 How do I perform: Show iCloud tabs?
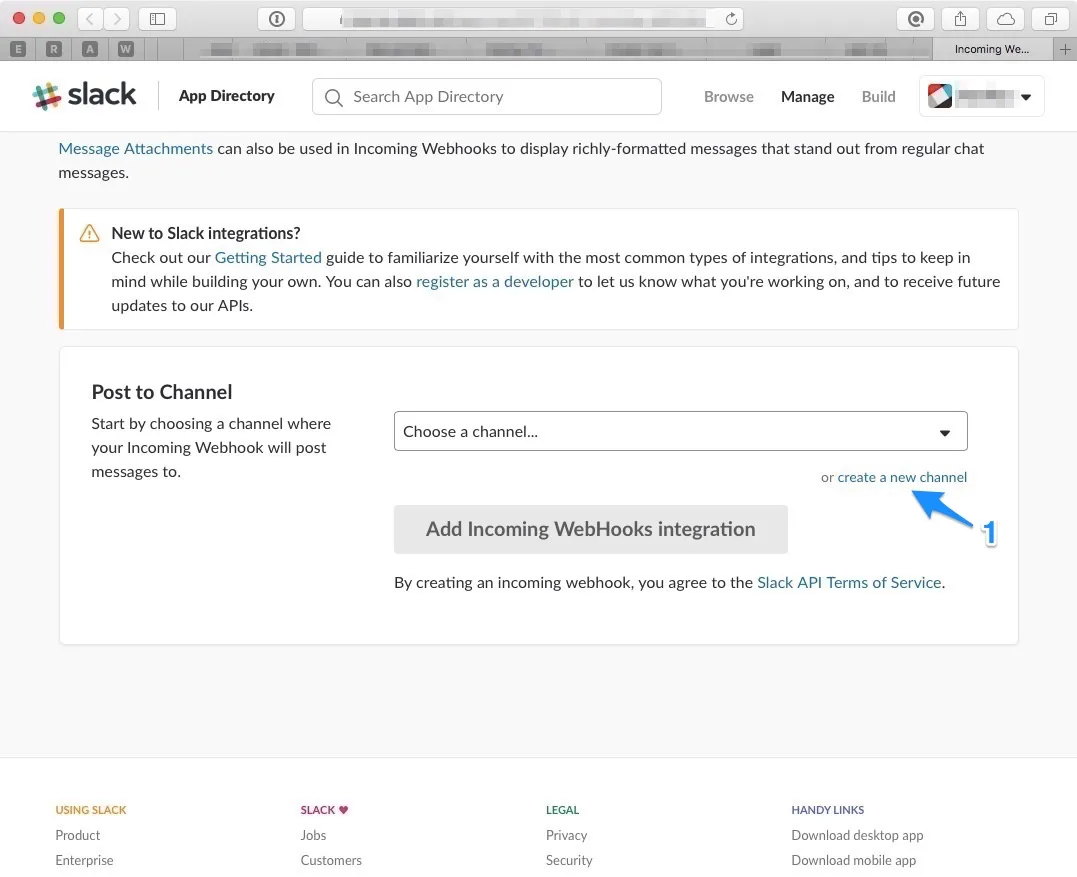(x=1006, y=19)
